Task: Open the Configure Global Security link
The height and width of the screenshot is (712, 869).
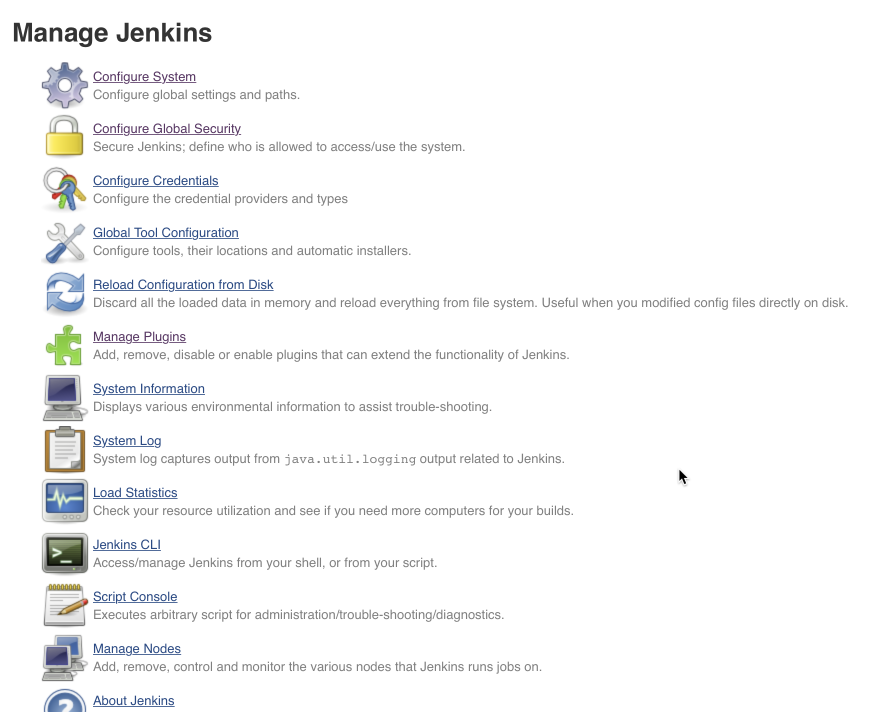Action: click(x=167, y=129)
